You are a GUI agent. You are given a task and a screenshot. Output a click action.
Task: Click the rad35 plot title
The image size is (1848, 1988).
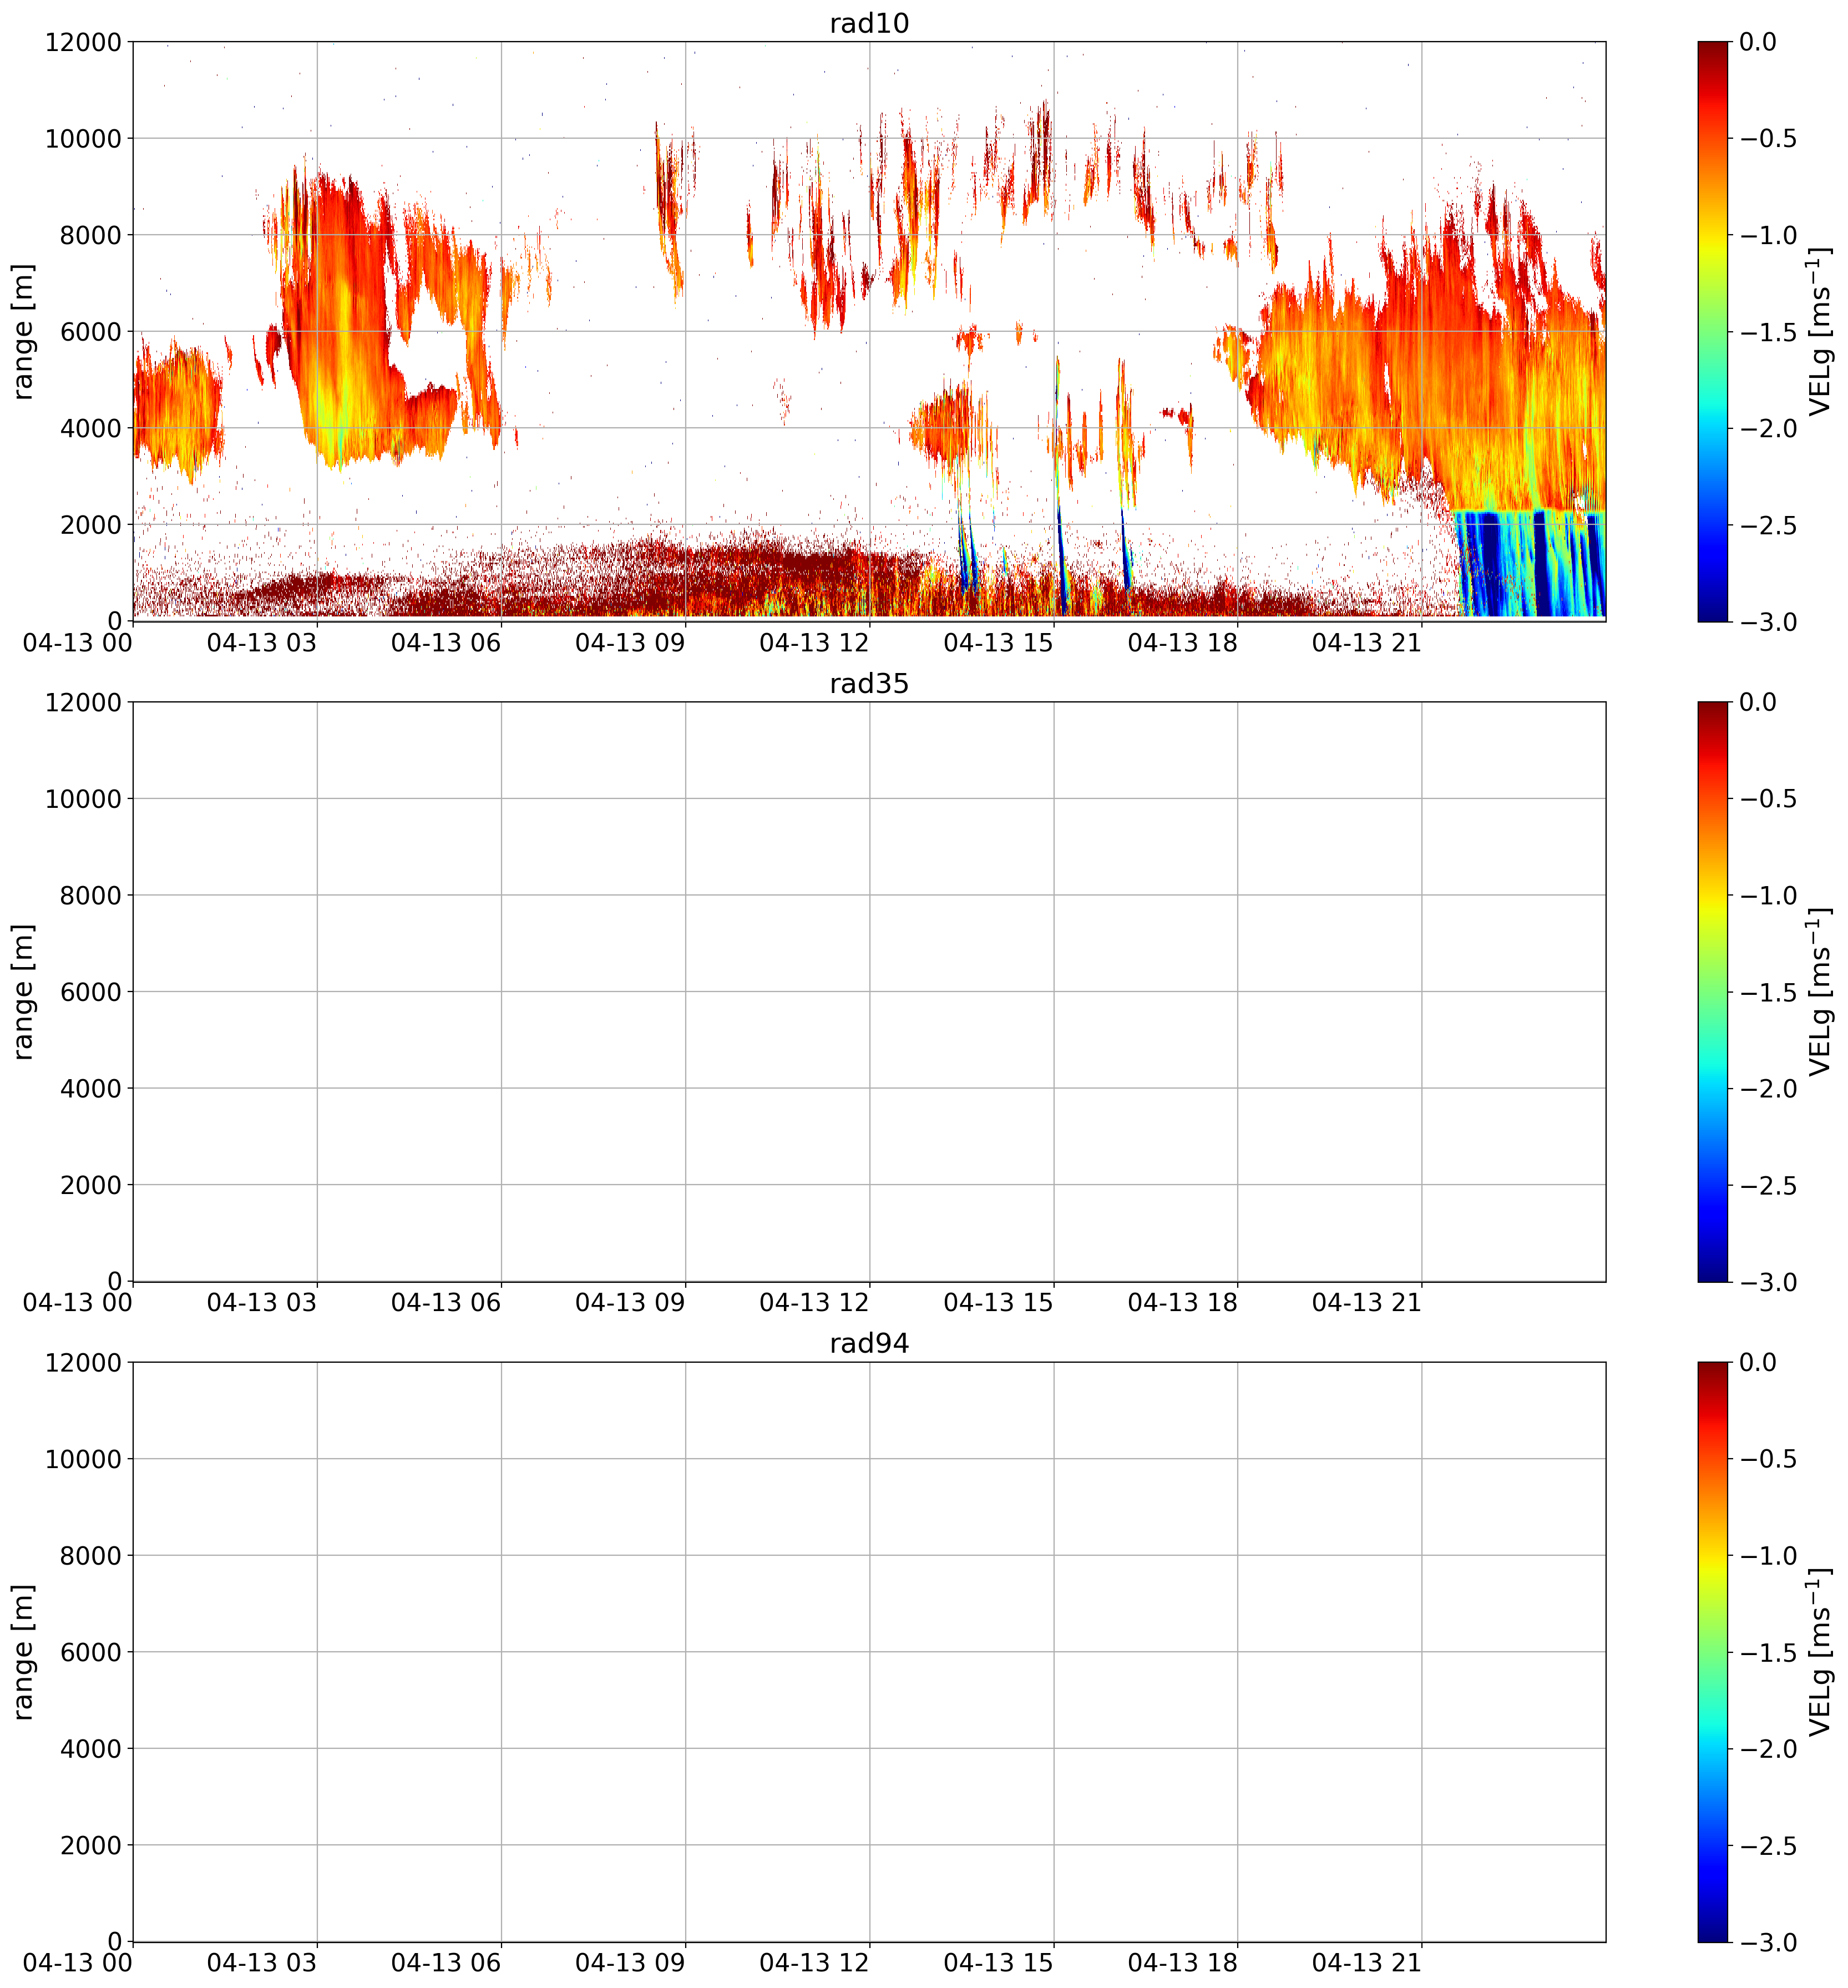[869, 684]
